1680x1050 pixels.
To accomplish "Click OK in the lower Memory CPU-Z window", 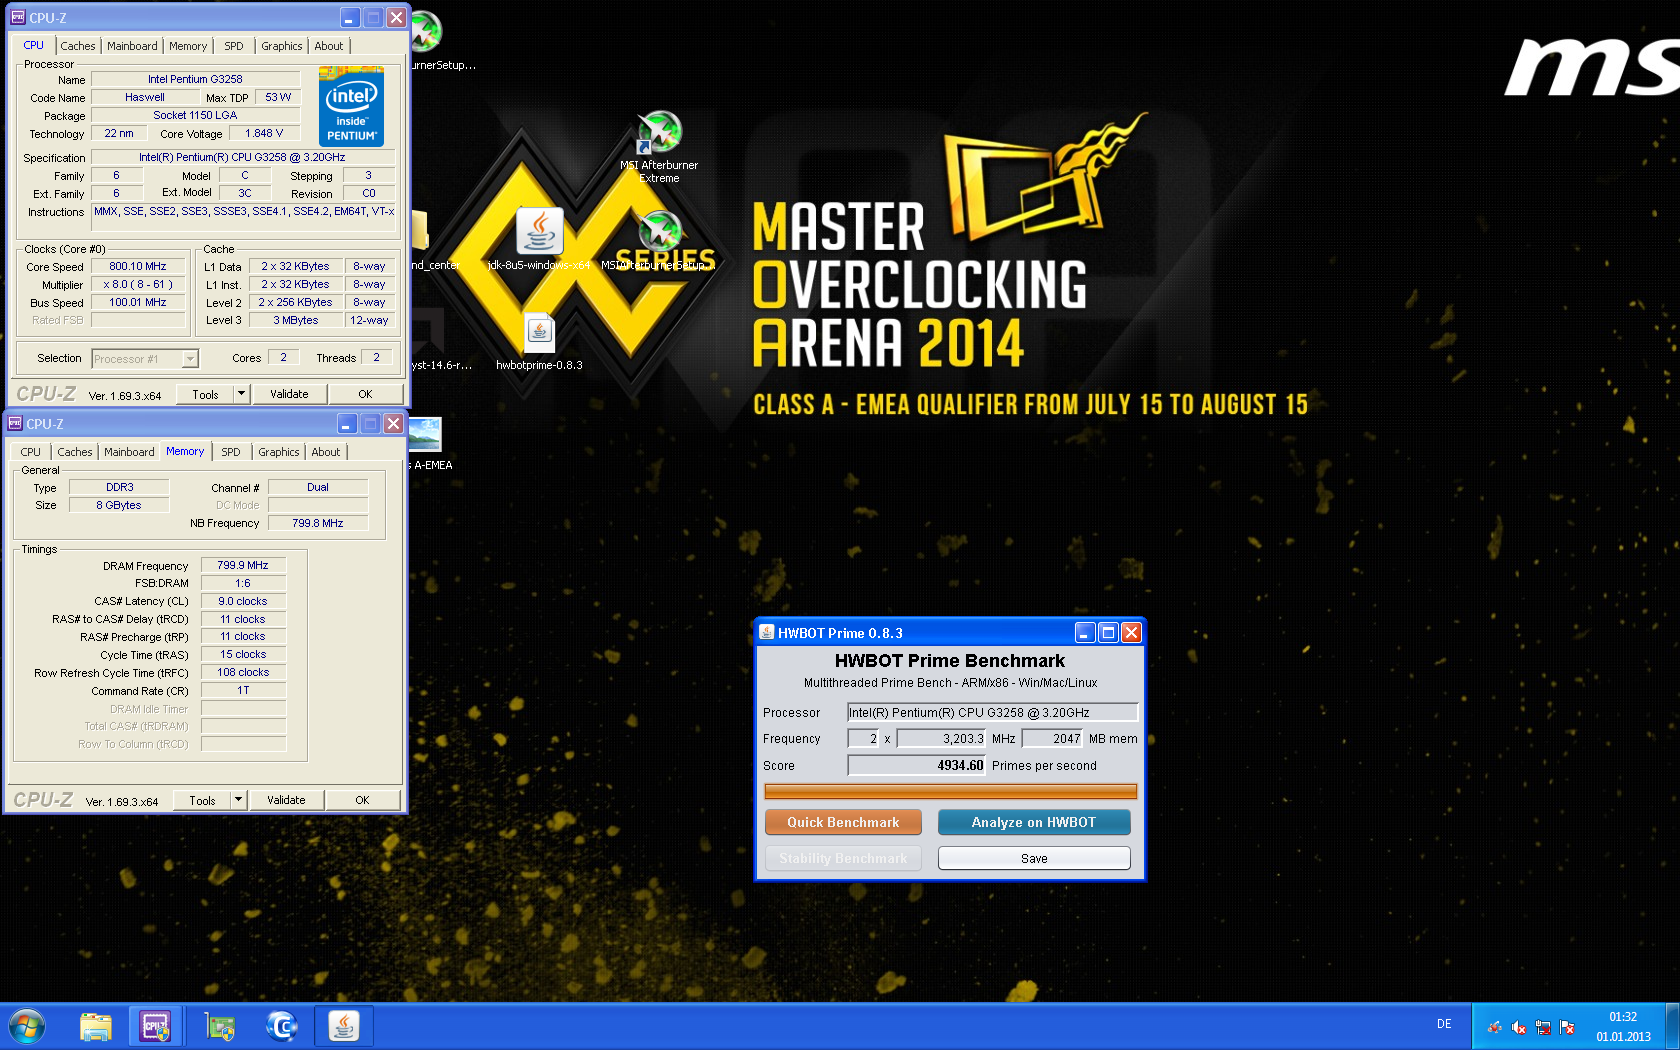I will point(362,800).
